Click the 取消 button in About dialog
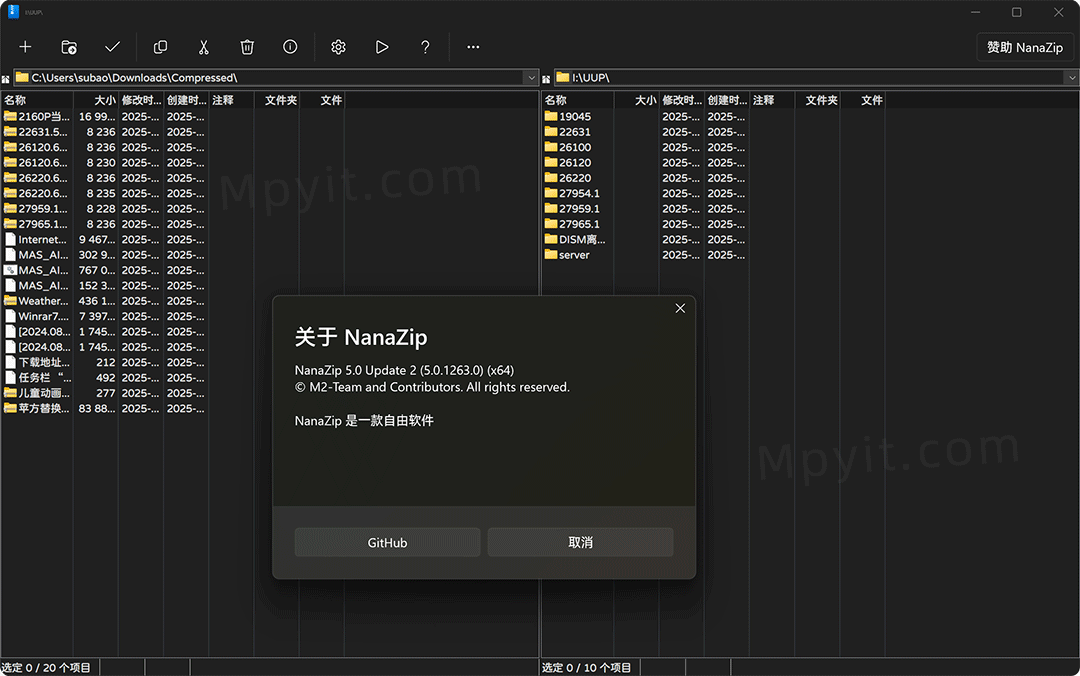Screen dimensions: 1080x676 tap(580, 542)
